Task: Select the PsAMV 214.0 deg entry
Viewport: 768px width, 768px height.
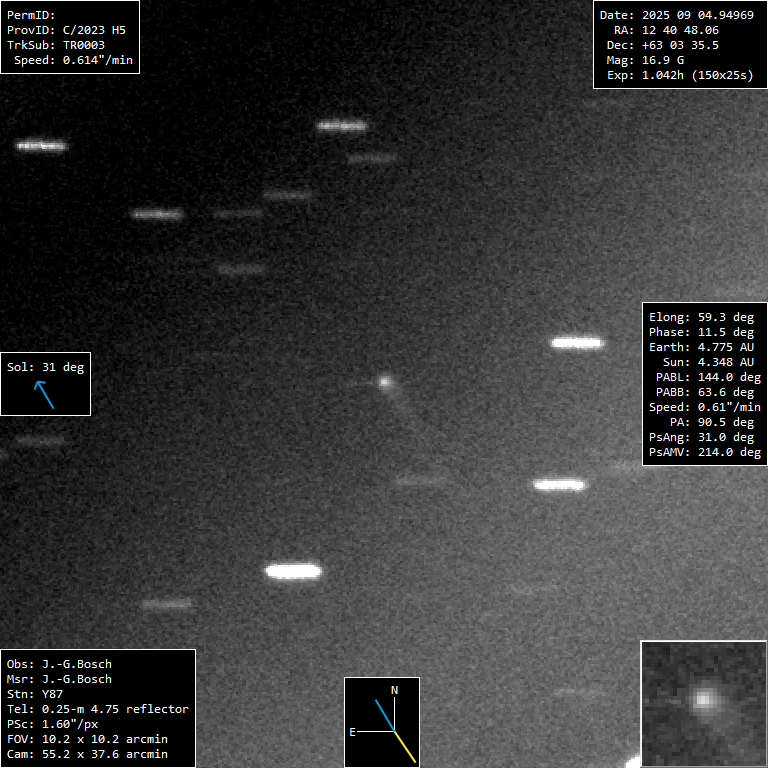Action: point(701,452)
